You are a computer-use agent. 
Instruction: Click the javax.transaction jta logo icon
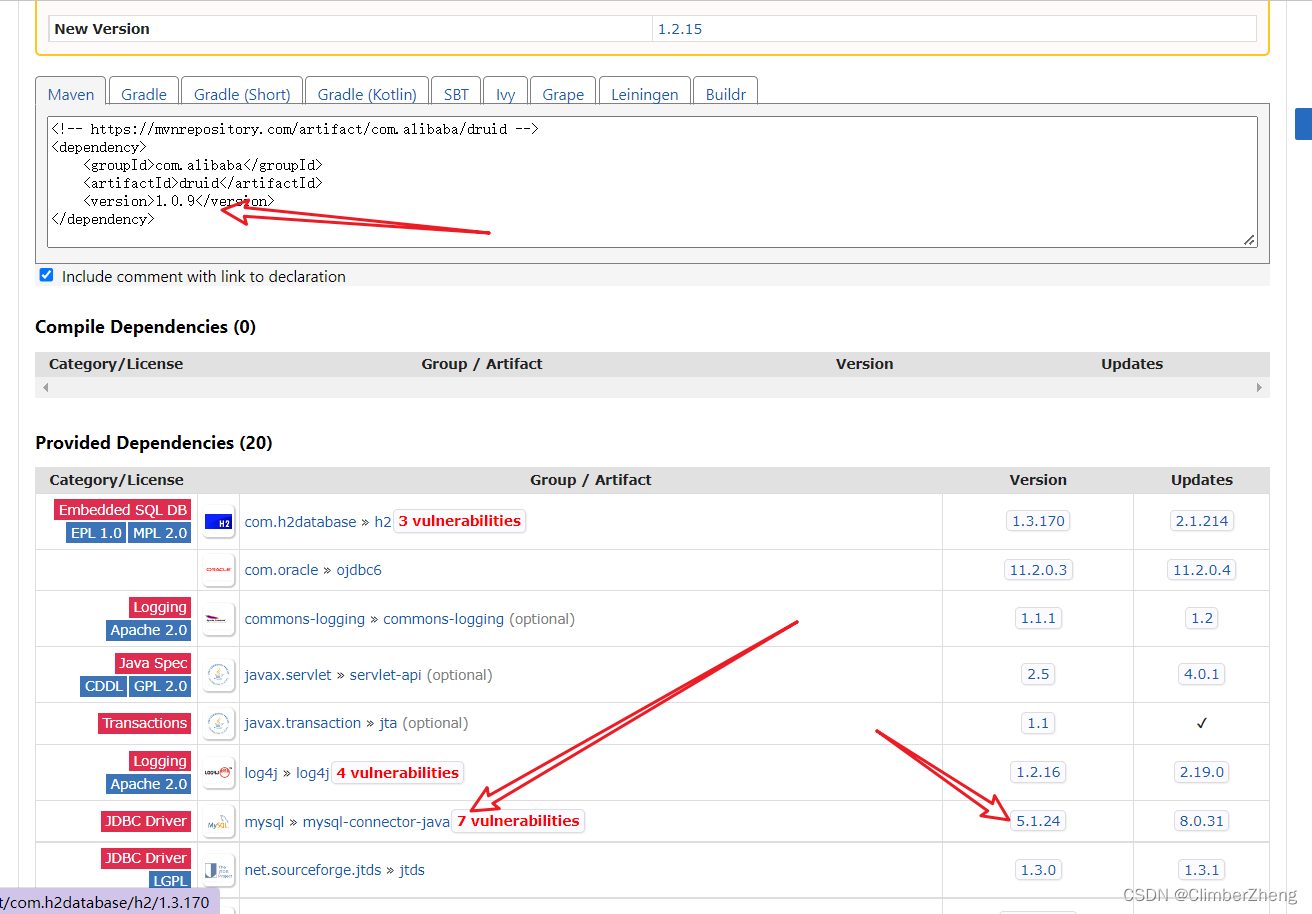218,723
